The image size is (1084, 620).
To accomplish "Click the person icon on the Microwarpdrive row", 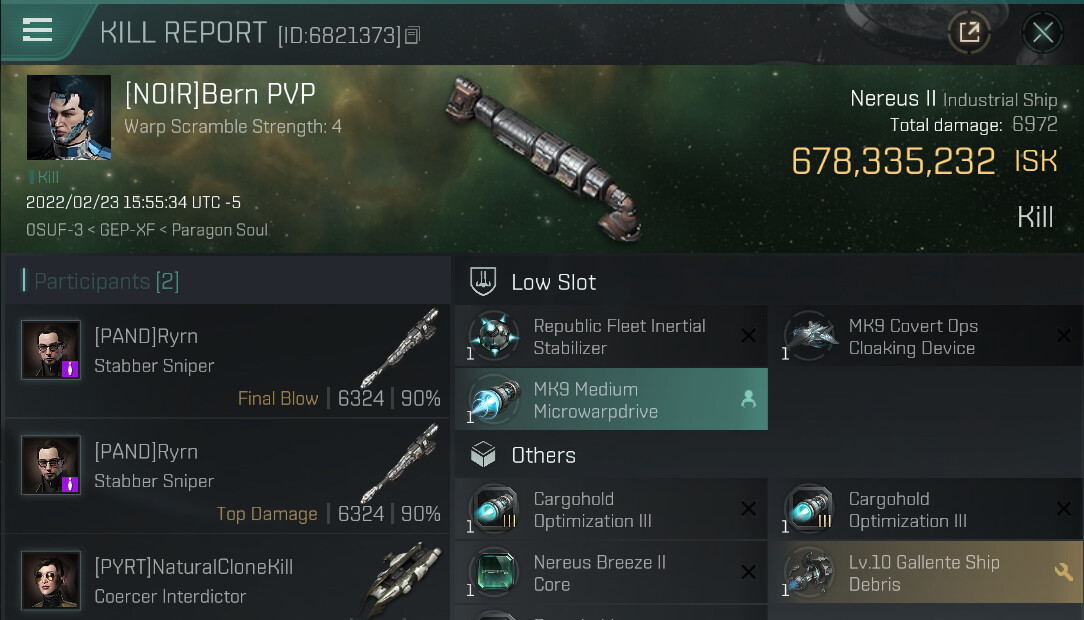I will [x=747, y=399].
